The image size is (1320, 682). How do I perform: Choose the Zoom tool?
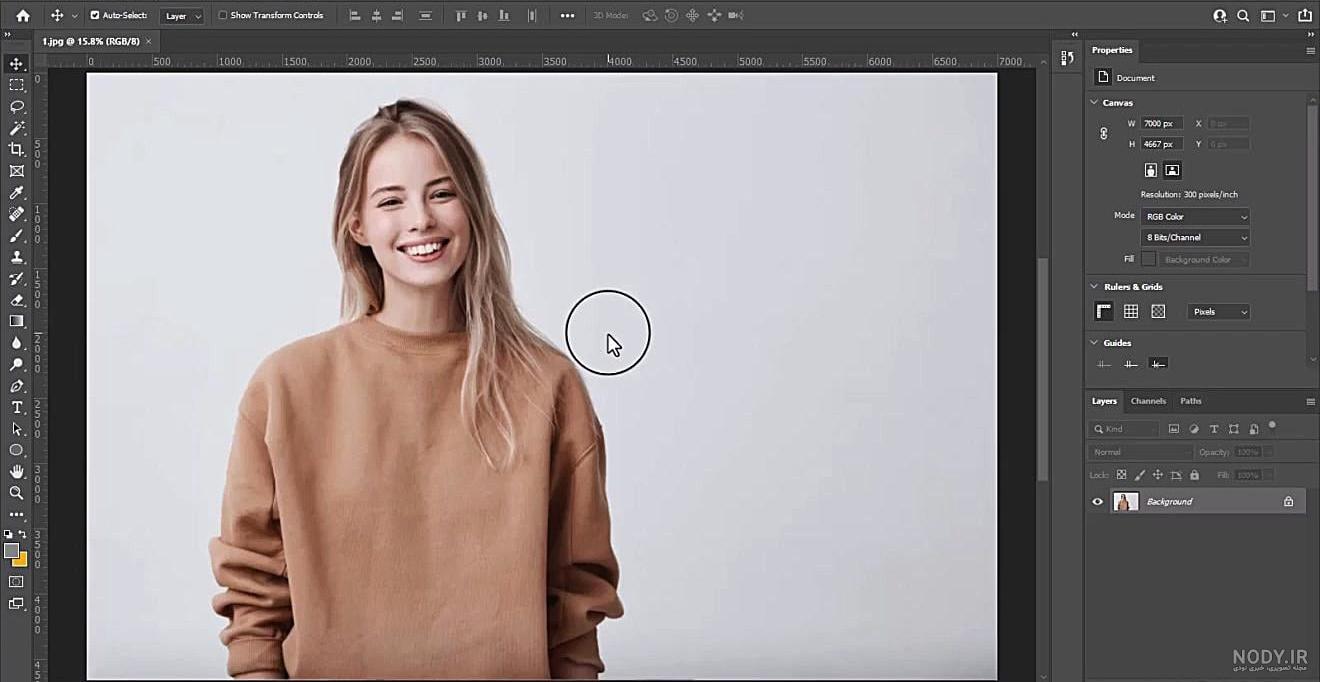pos(17,493)
